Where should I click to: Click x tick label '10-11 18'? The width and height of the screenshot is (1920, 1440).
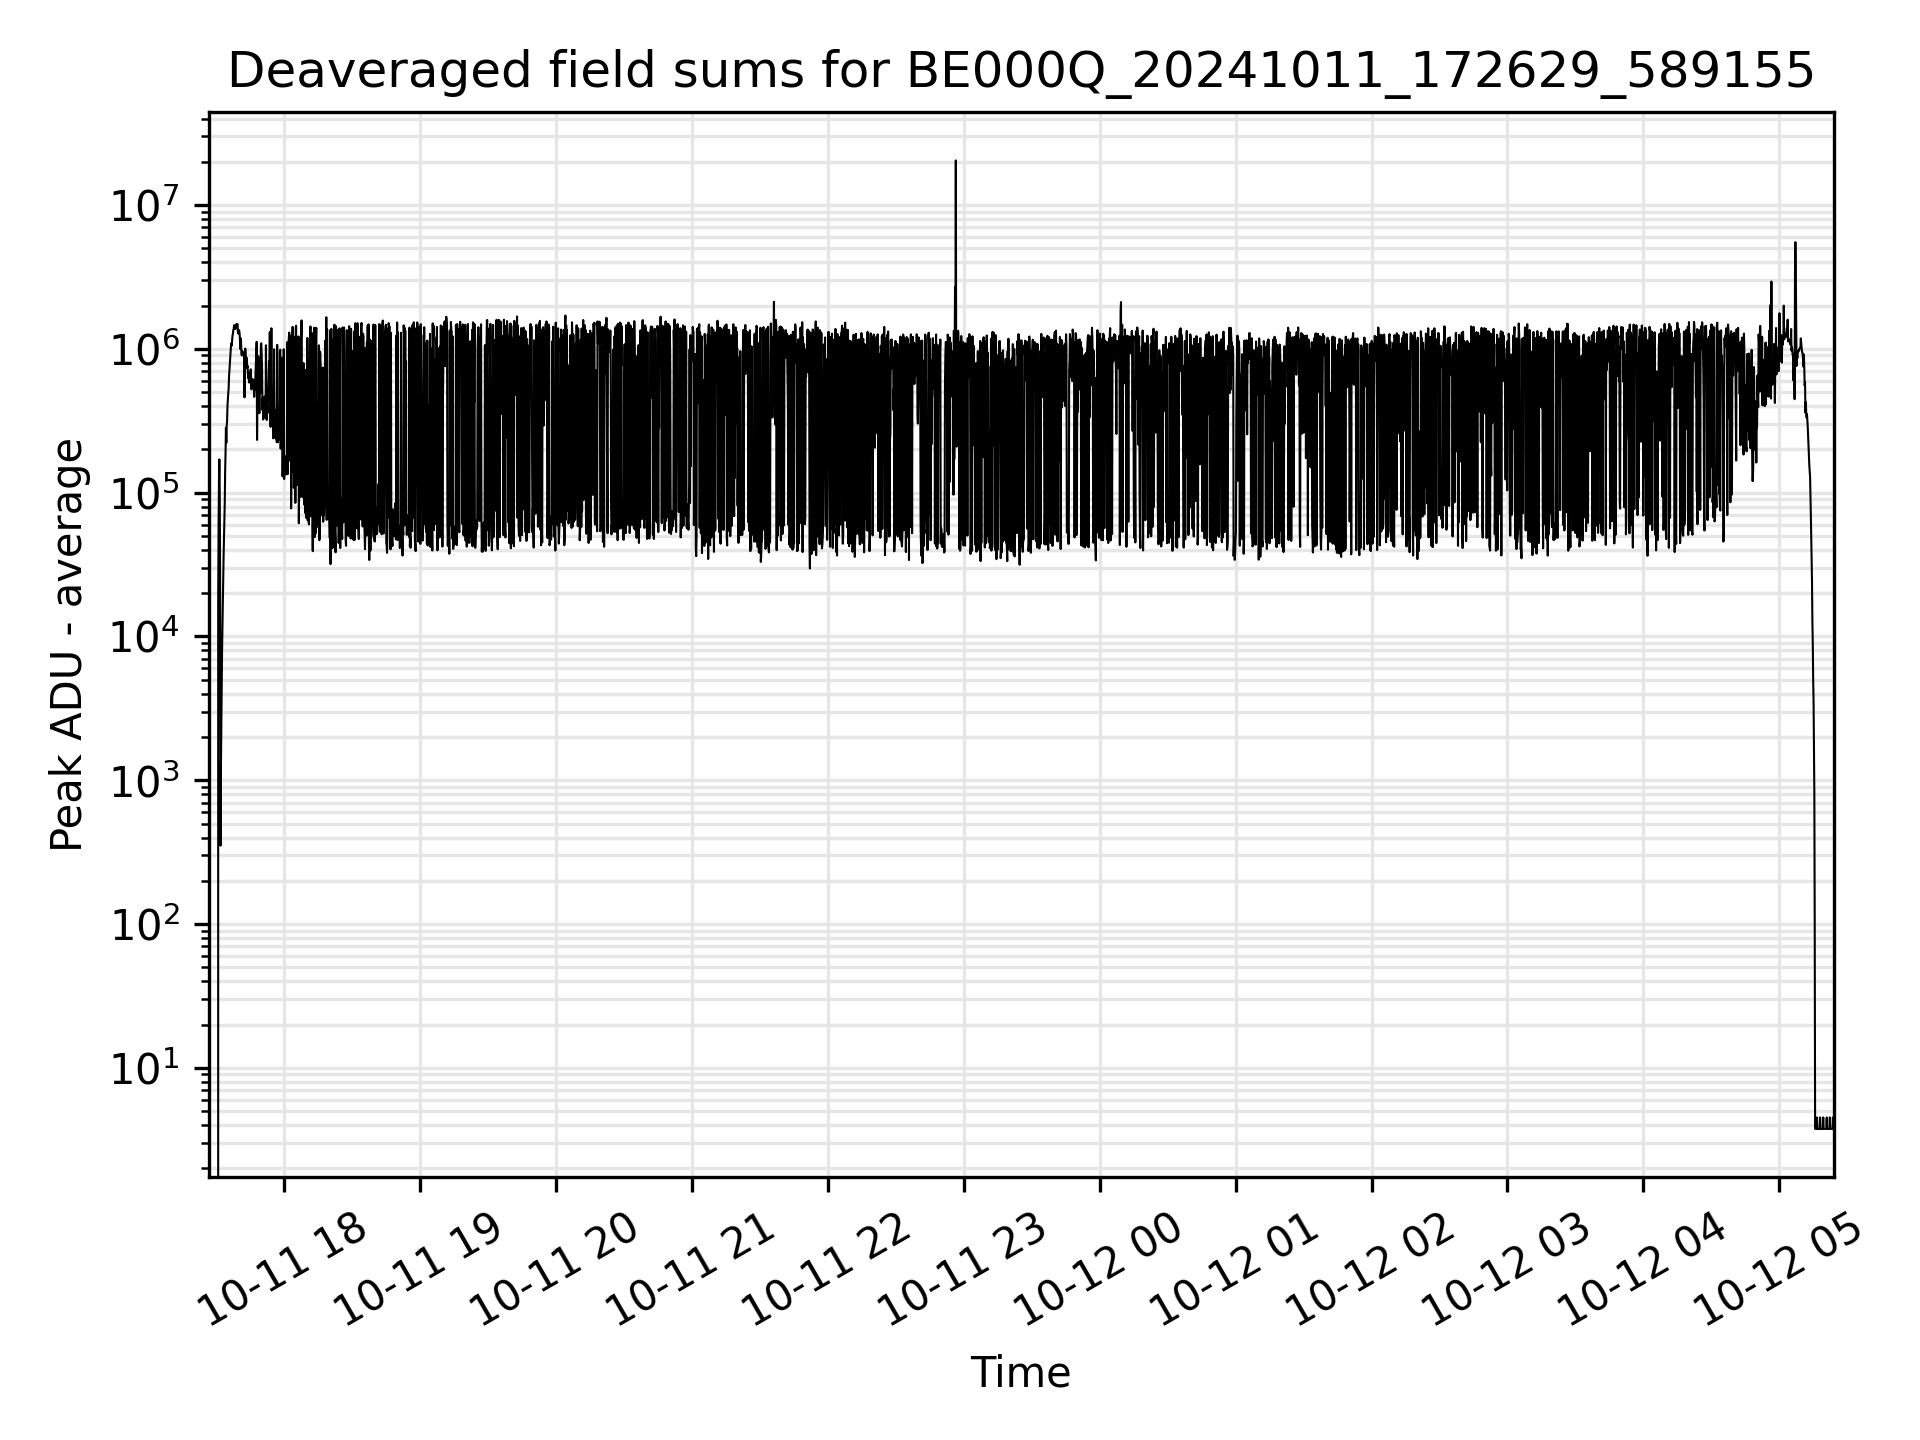click(x=281, y=1268)
